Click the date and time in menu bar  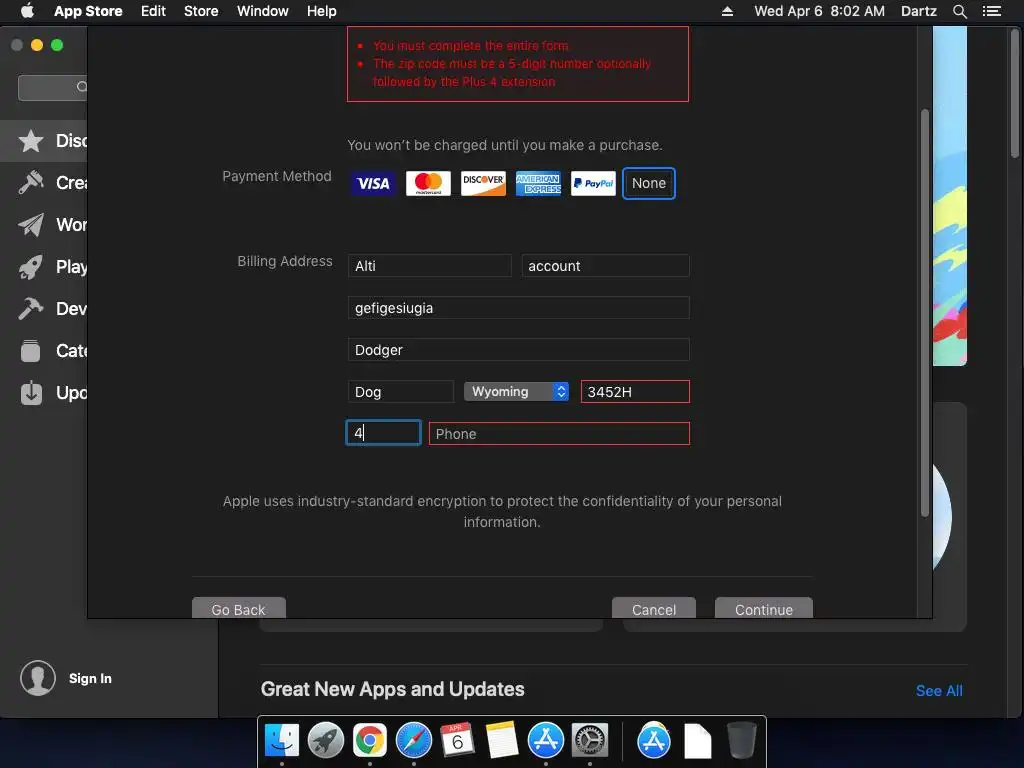click(x=820, y=11)
